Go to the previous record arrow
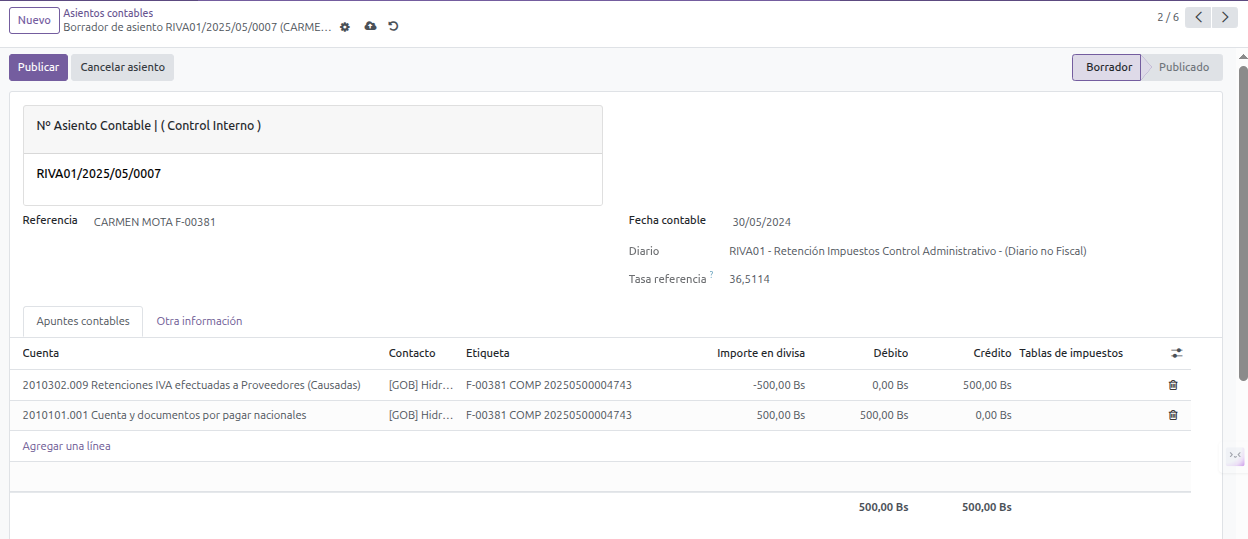 click(1198, 17)
